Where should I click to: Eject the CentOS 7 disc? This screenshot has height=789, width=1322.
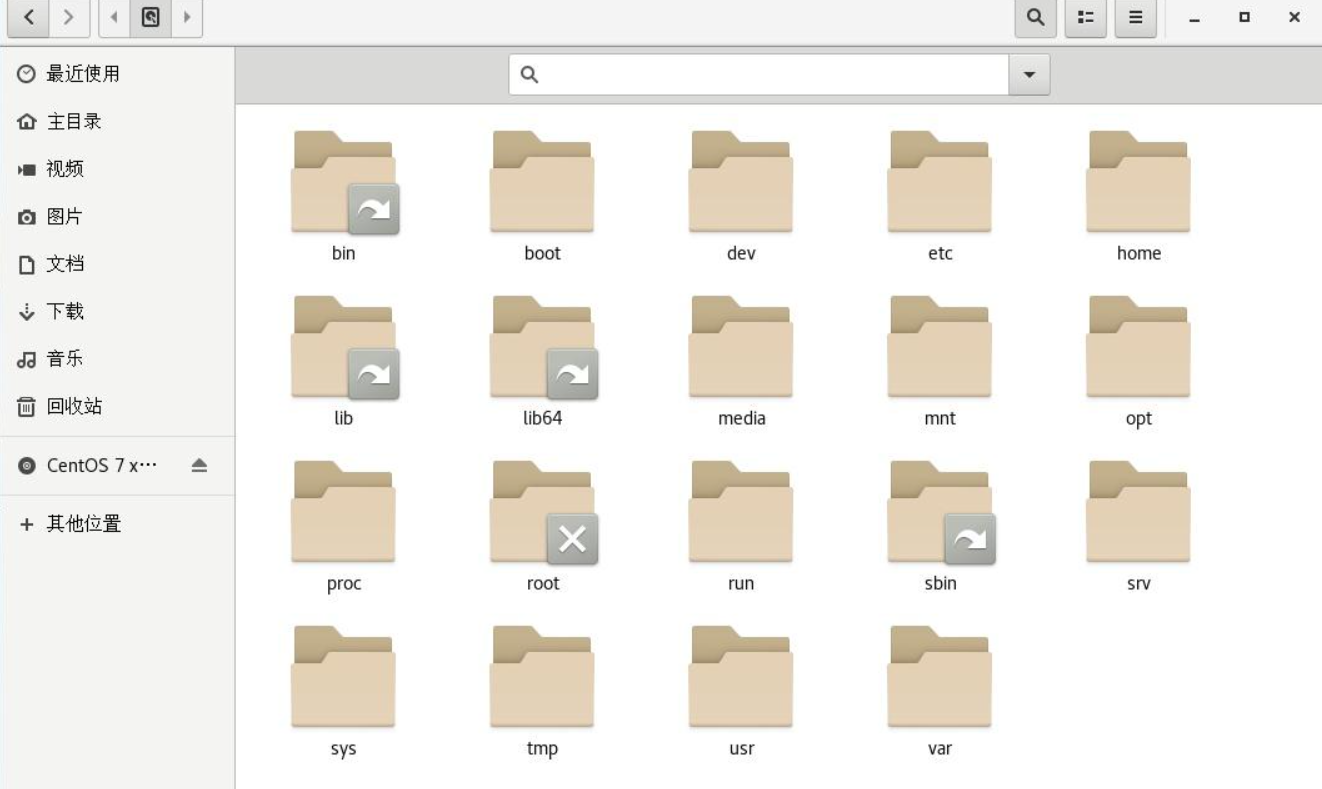click(x=199, y=466)
